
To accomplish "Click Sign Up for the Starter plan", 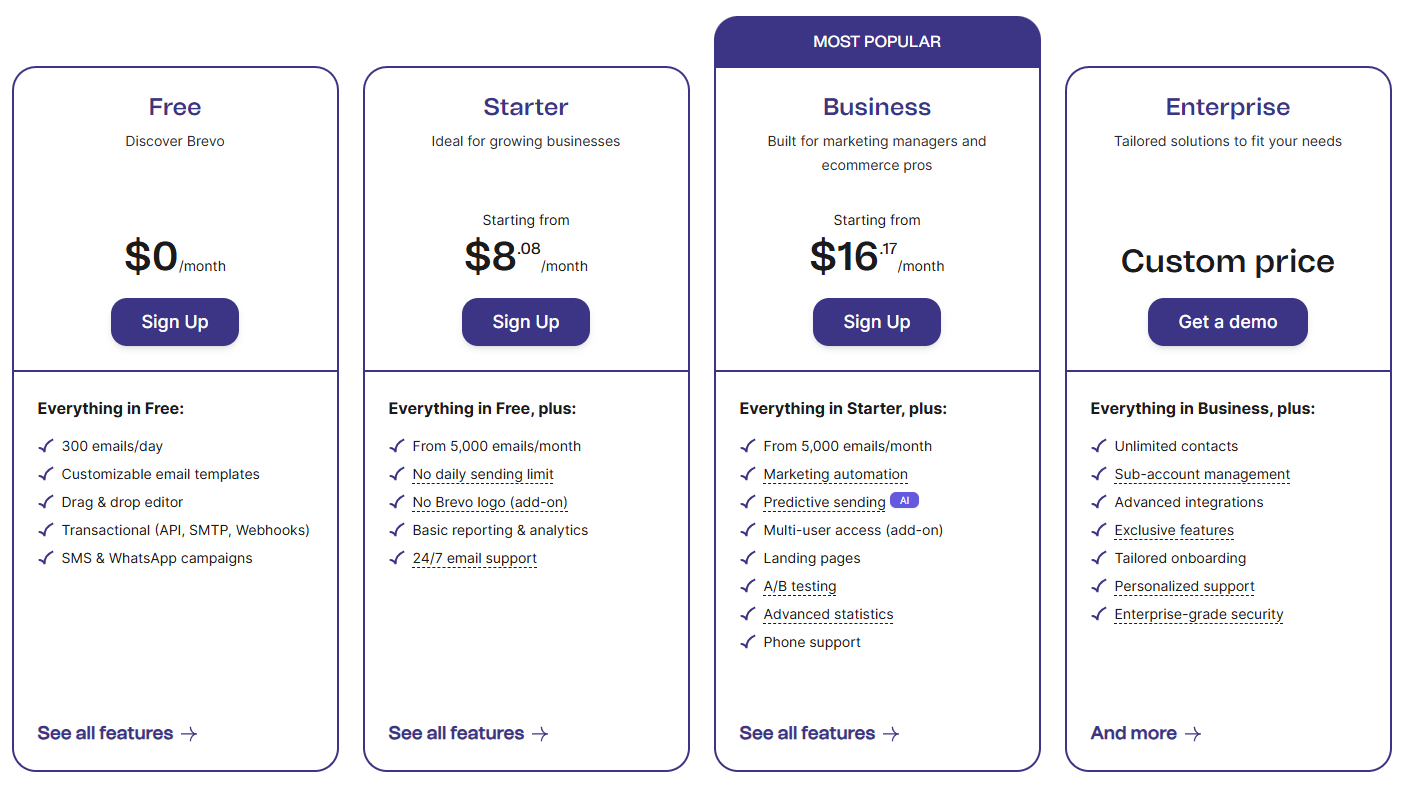I will 526,322.
